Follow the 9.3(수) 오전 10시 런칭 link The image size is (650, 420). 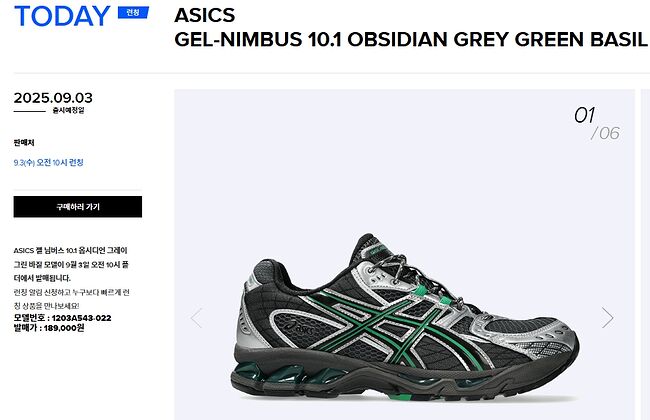(49, 163)
